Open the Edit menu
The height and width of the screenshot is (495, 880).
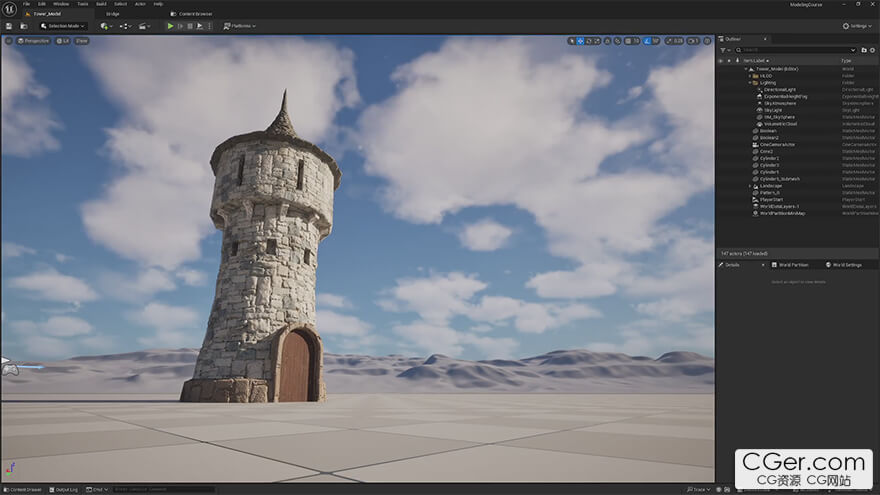point(42,4)
